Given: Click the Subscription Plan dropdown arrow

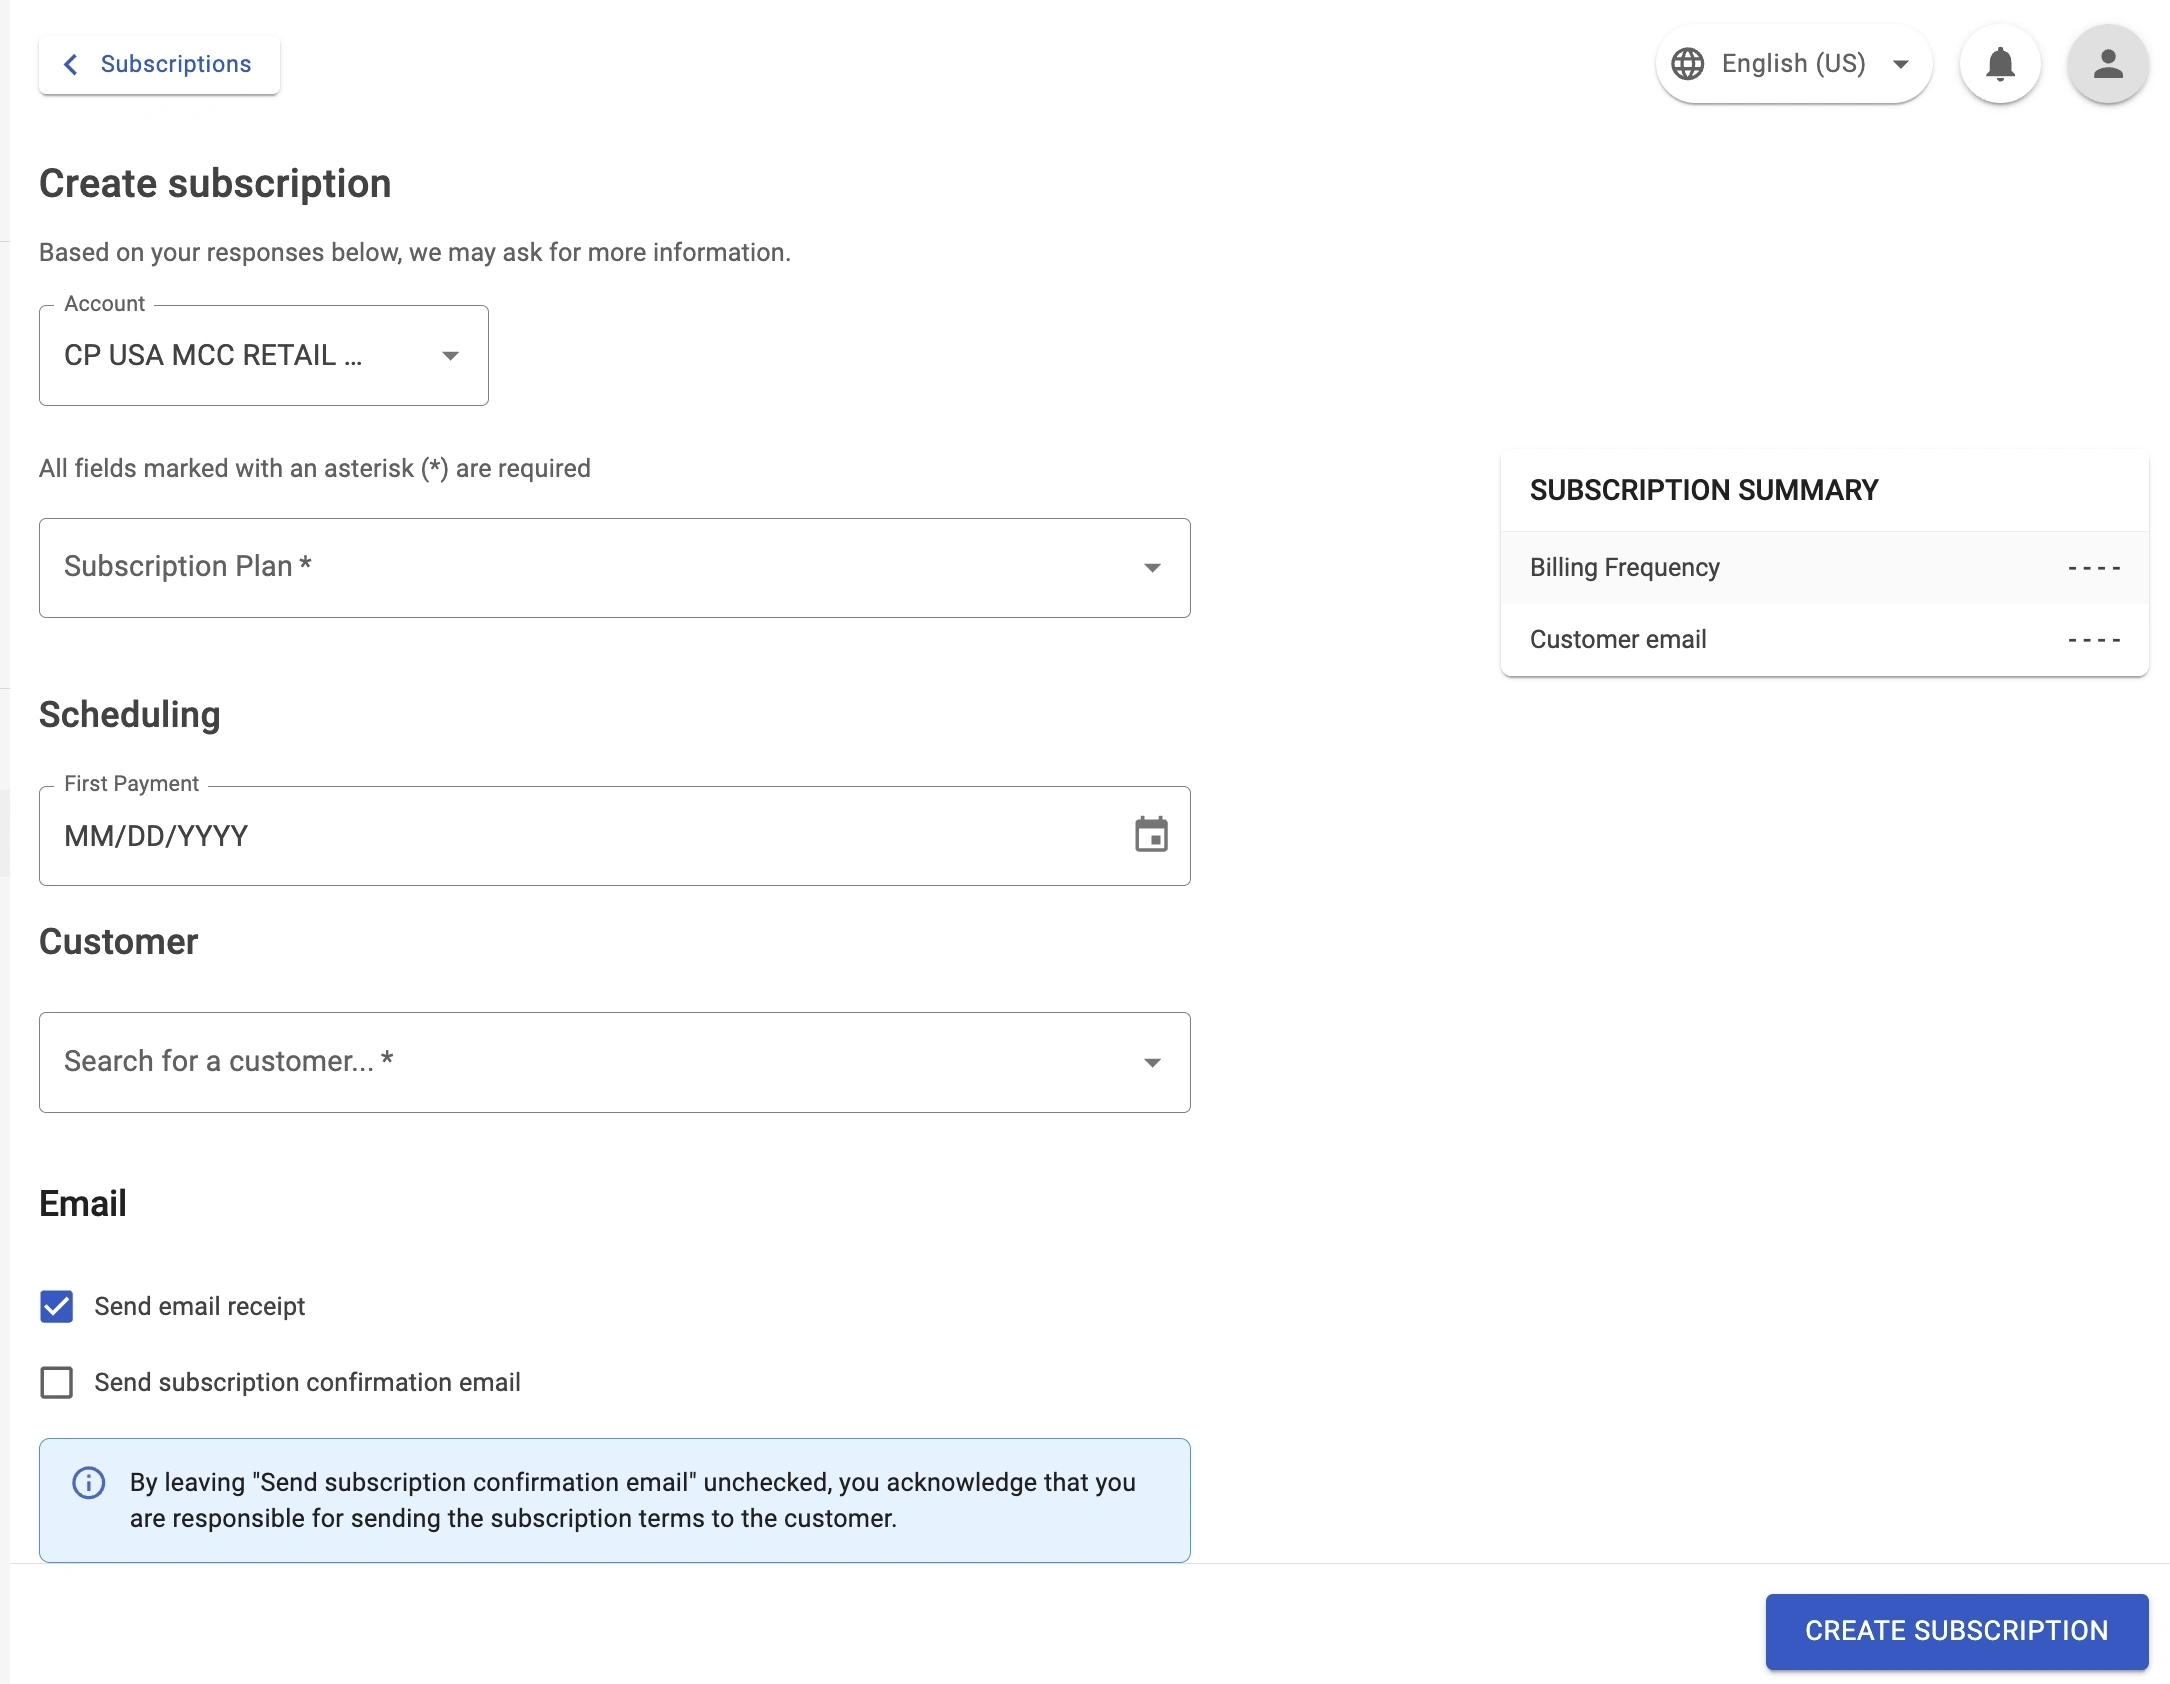Looking at the screenshot, I should point(1152,568).
